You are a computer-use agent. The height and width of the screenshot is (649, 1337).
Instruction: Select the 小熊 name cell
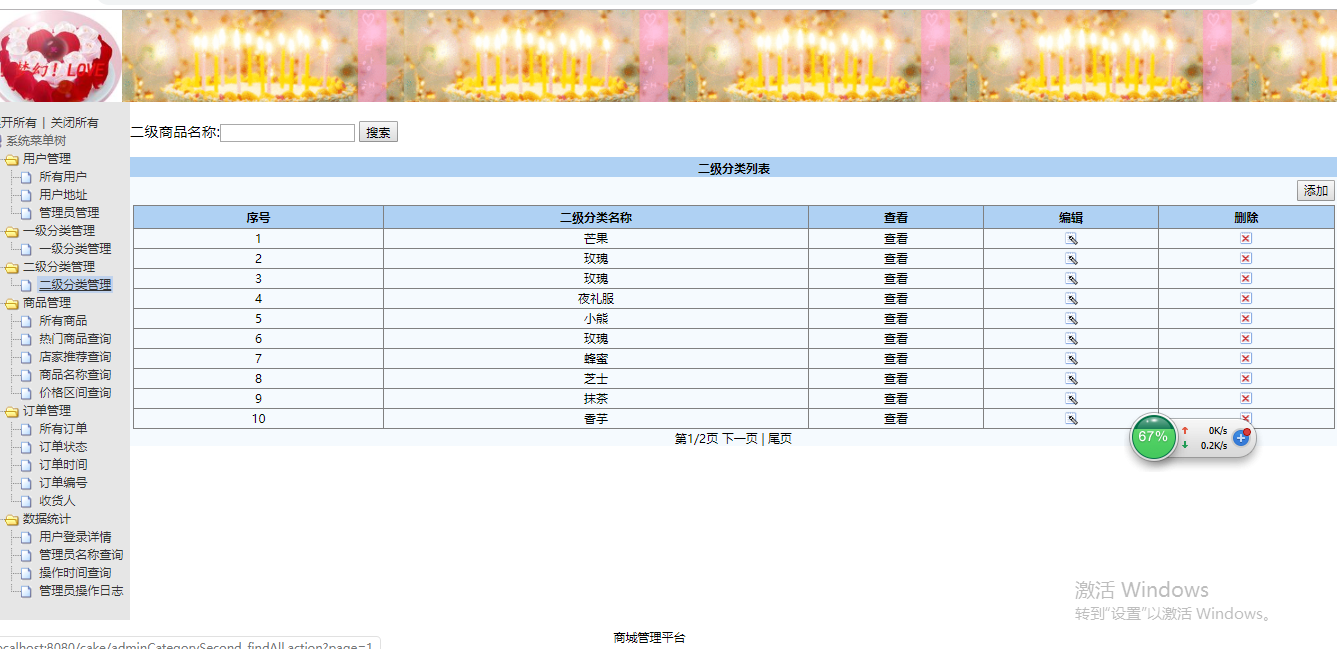[596, 319]
